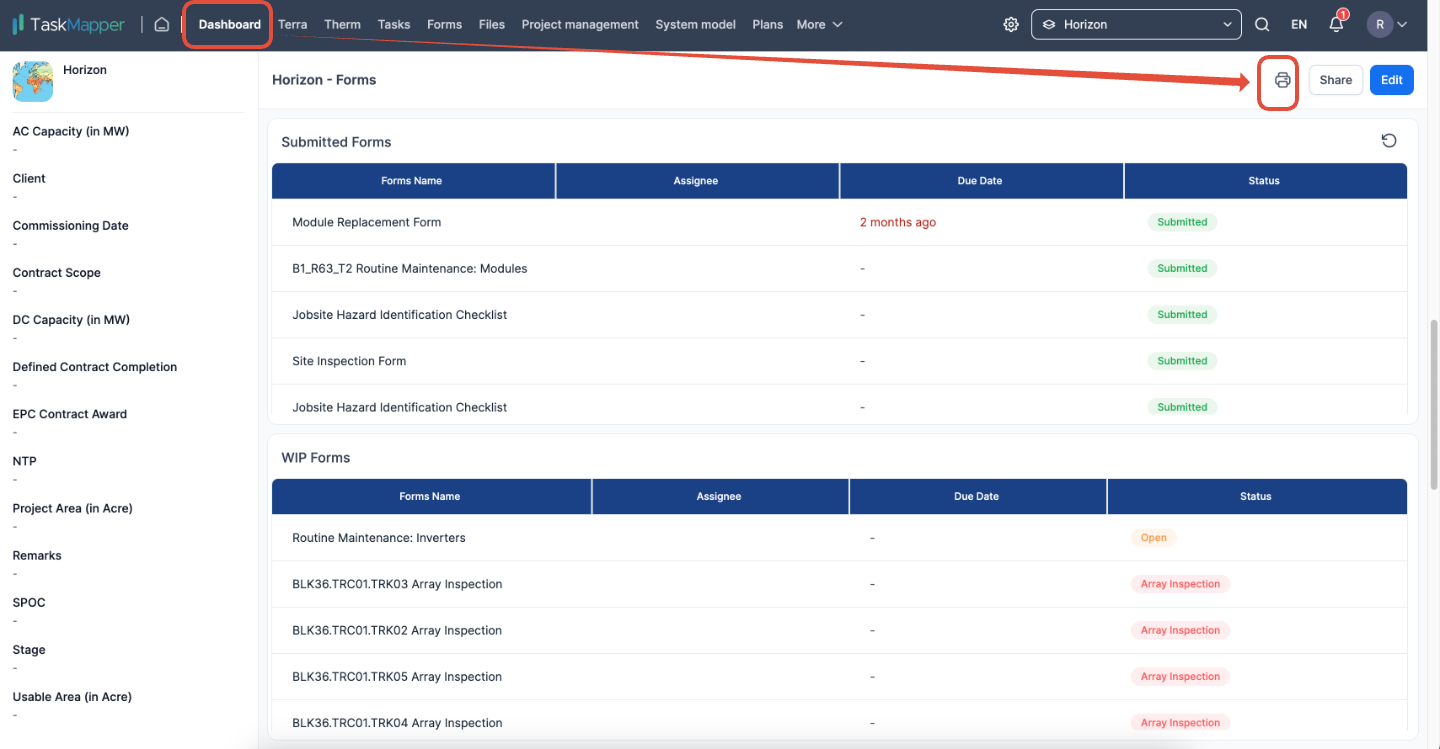The height and width of the screenshot is (749, 1440).
Task: Open Routine Maintenance: Inverters row
Action: [839, 538]
